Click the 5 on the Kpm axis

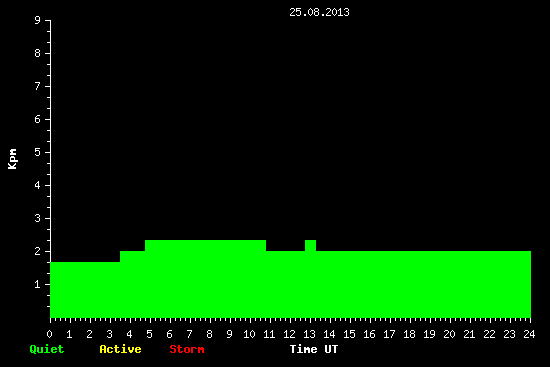pos(38,152)
